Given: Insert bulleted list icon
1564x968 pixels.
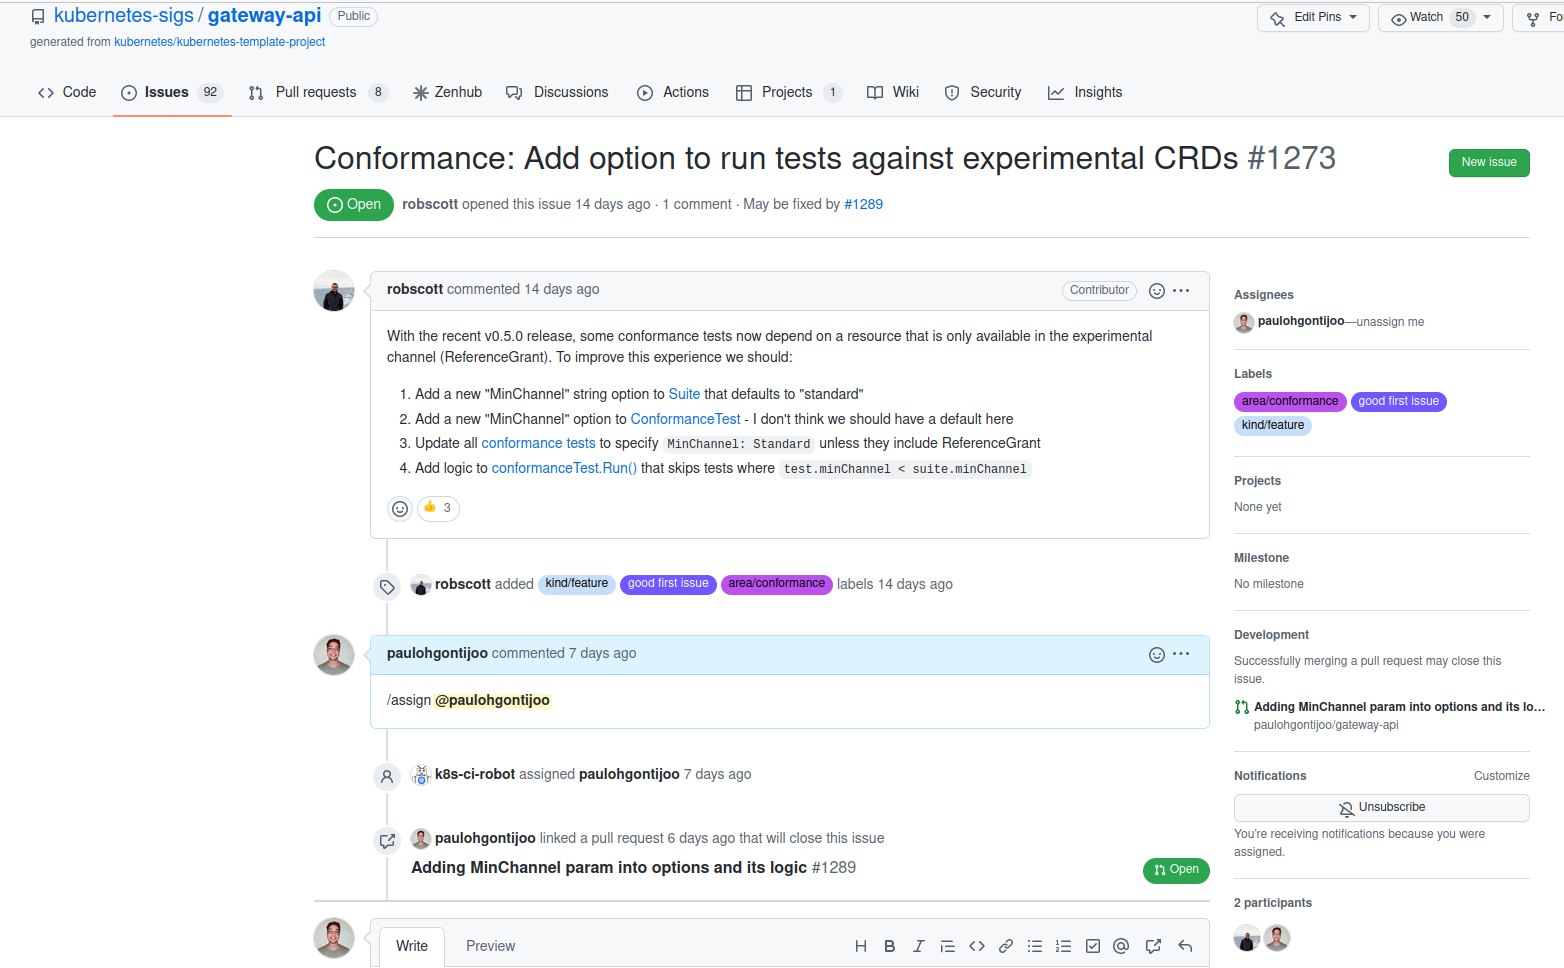Looking at the screenshot, I should point(1035,946).
